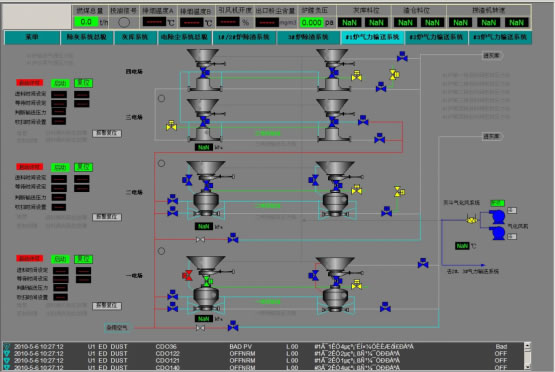The height and width of the screenshot is (372, 555).
Task: Click the green 复位 button in the middle control group
Action: (83, 167)
